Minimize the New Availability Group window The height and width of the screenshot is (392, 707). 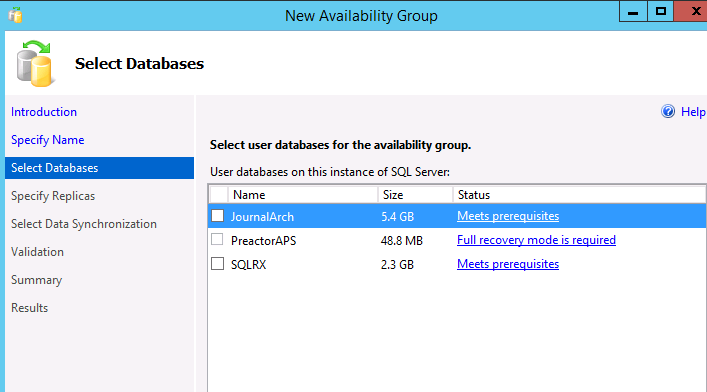click(633, 11)
